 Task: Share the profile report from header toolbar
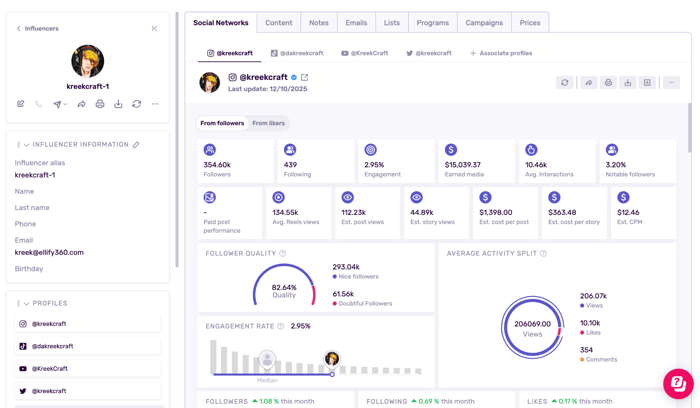pos(588,83)
